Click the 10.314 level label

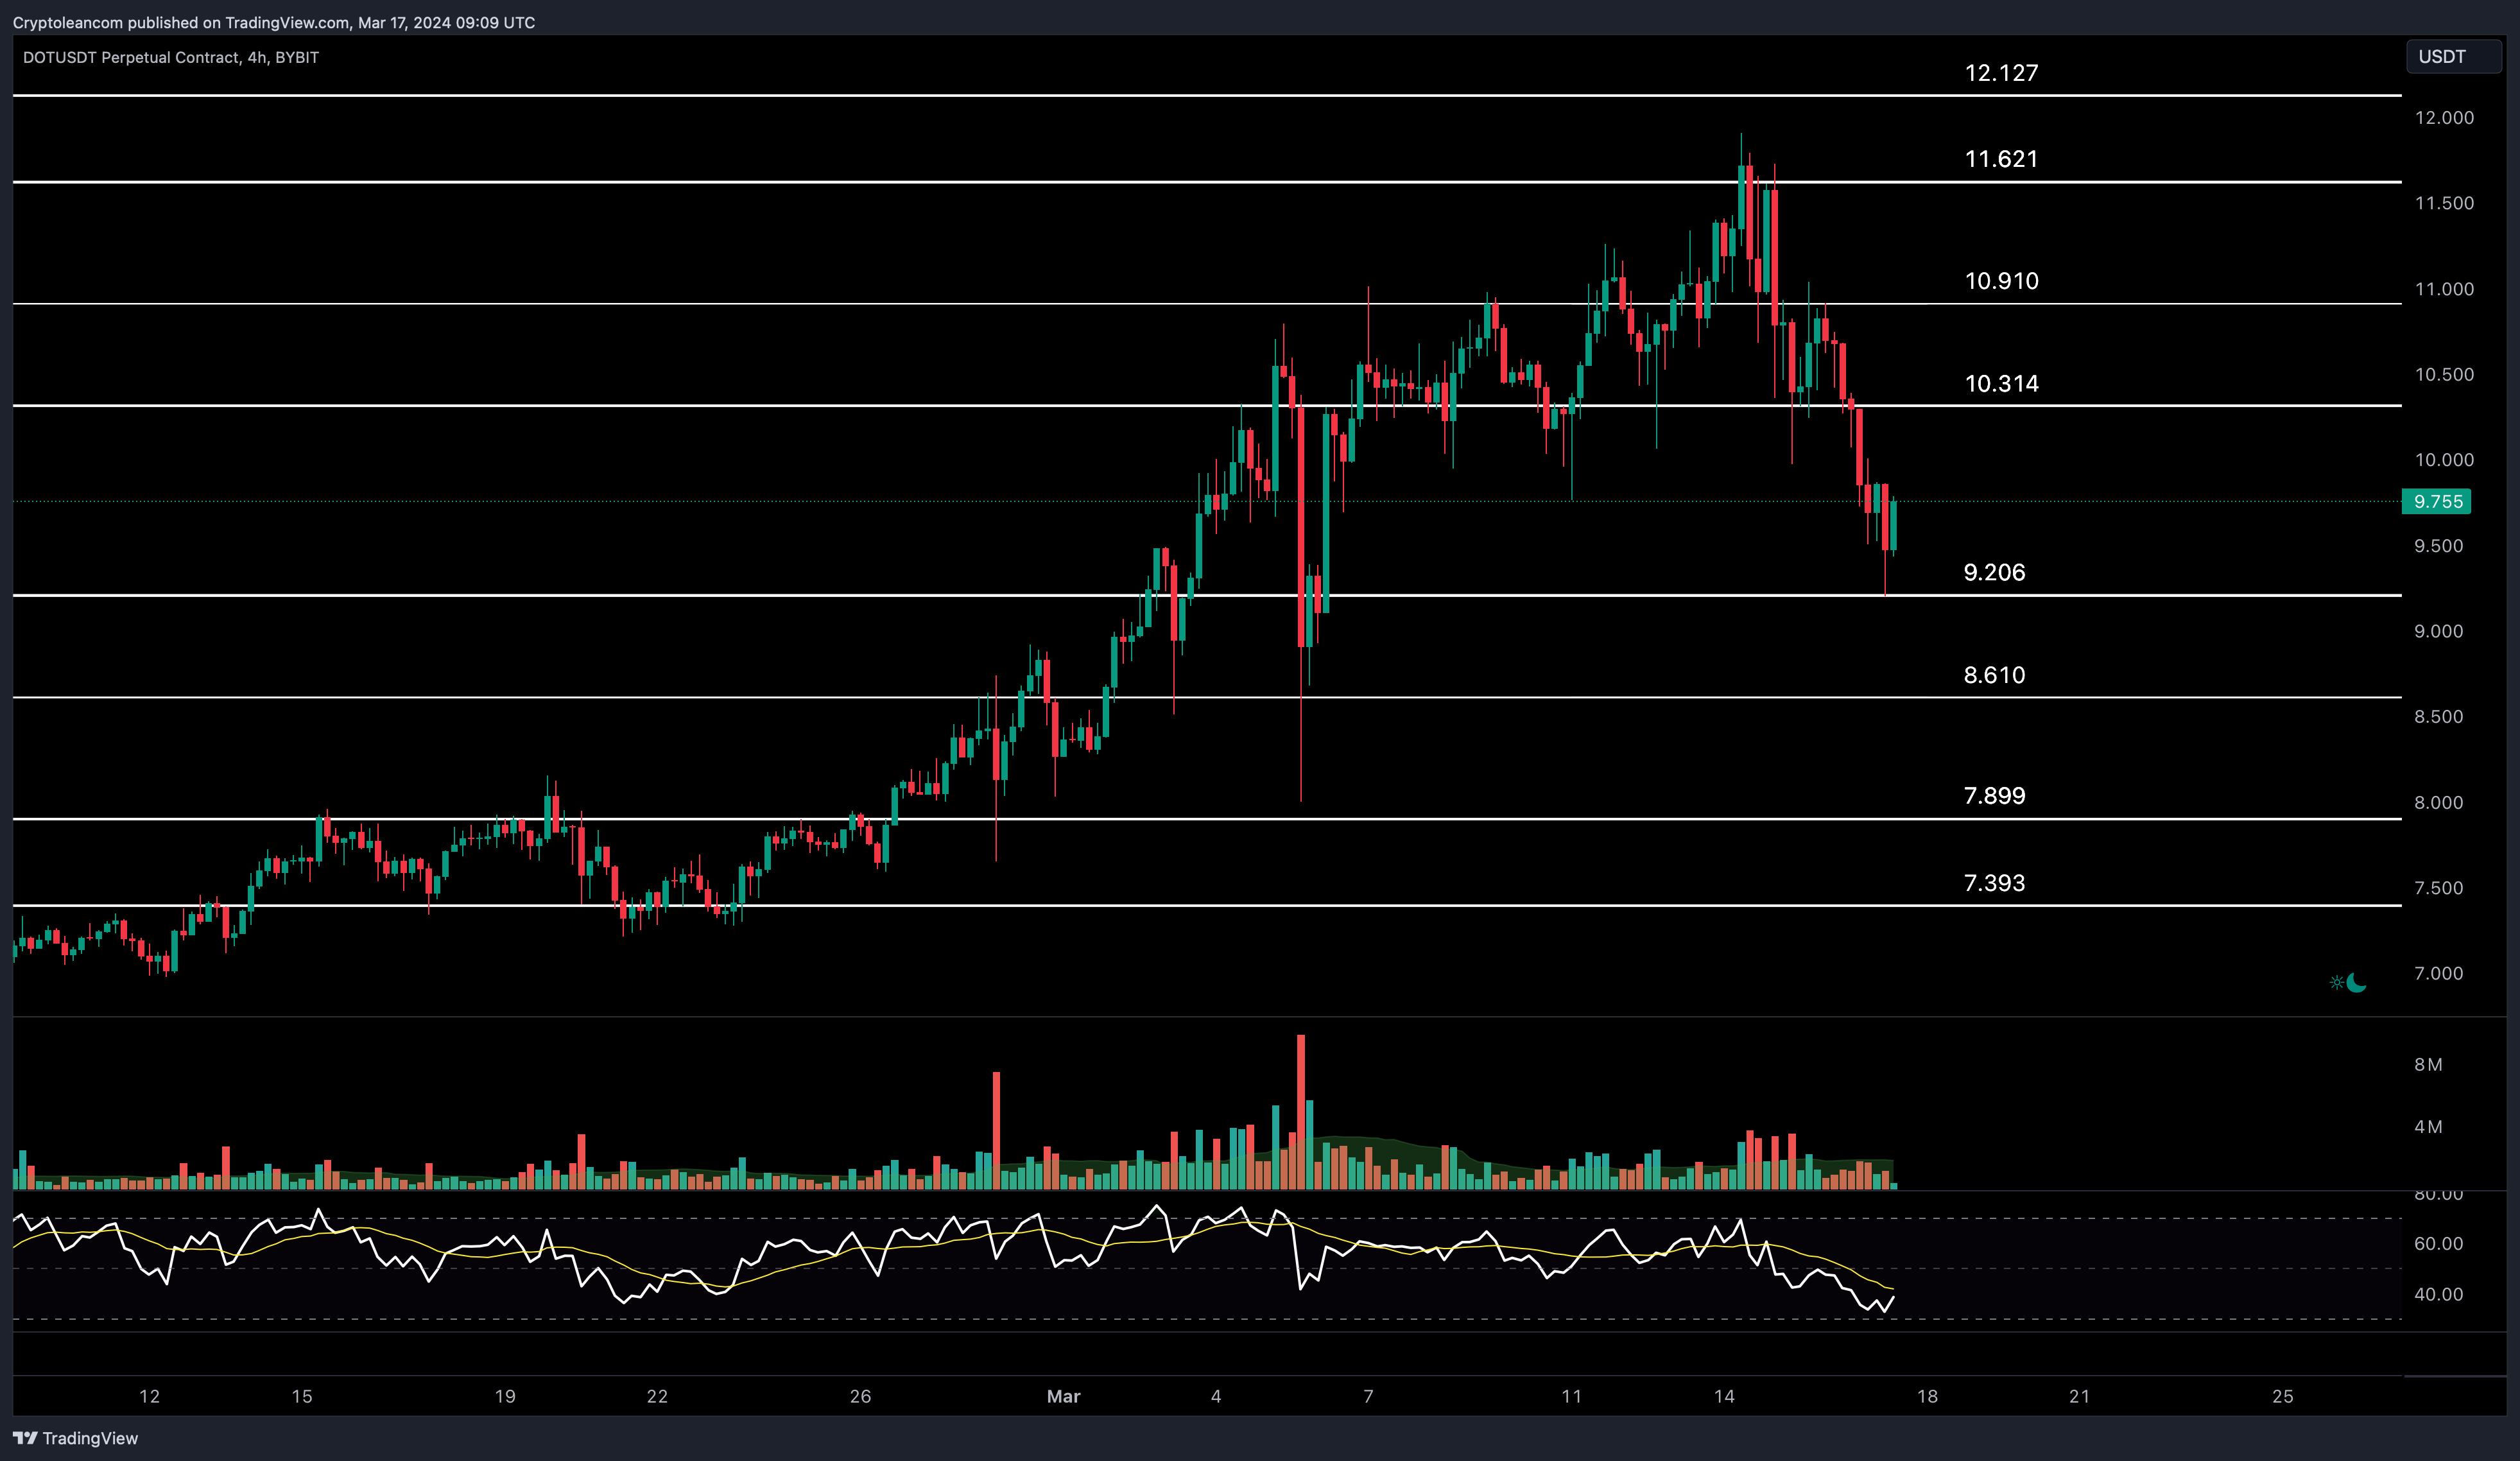[x=2001, y=384]
